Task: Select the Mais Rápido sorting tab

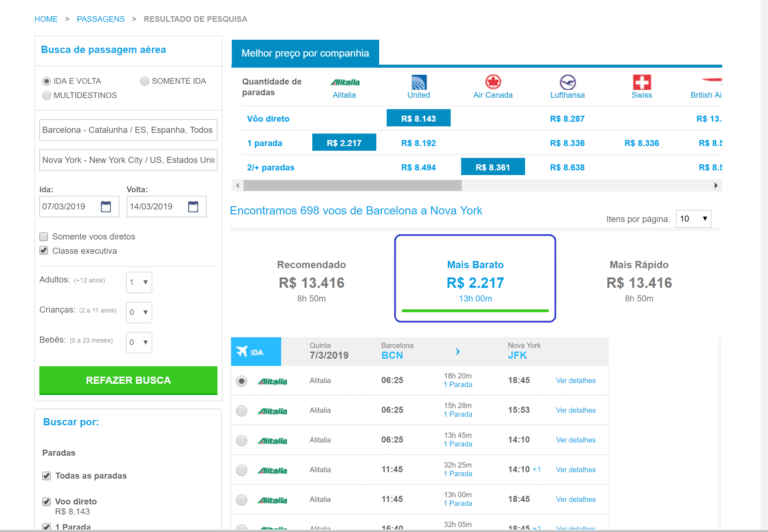Action: tap(639, 277)
